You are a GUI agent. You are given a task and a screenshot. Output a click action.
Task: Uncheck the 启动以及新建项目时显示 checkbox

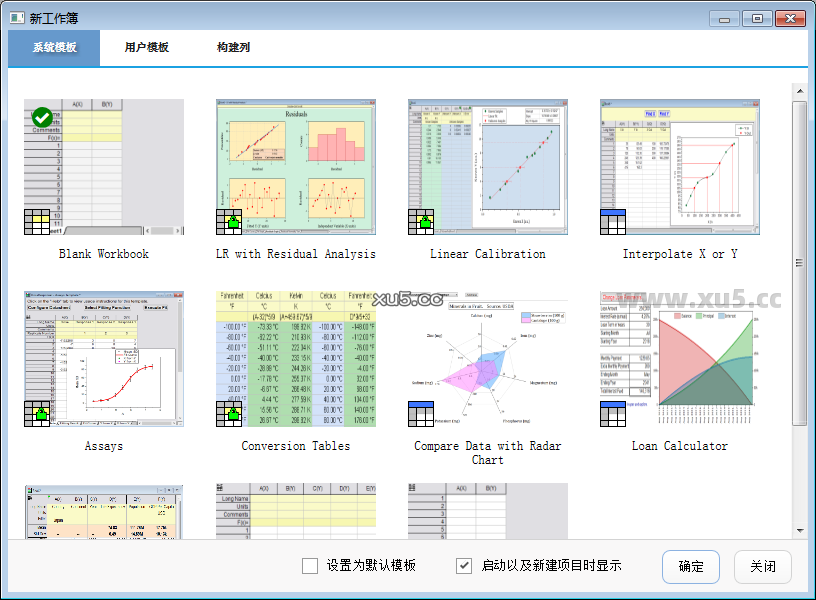point(464,566)
